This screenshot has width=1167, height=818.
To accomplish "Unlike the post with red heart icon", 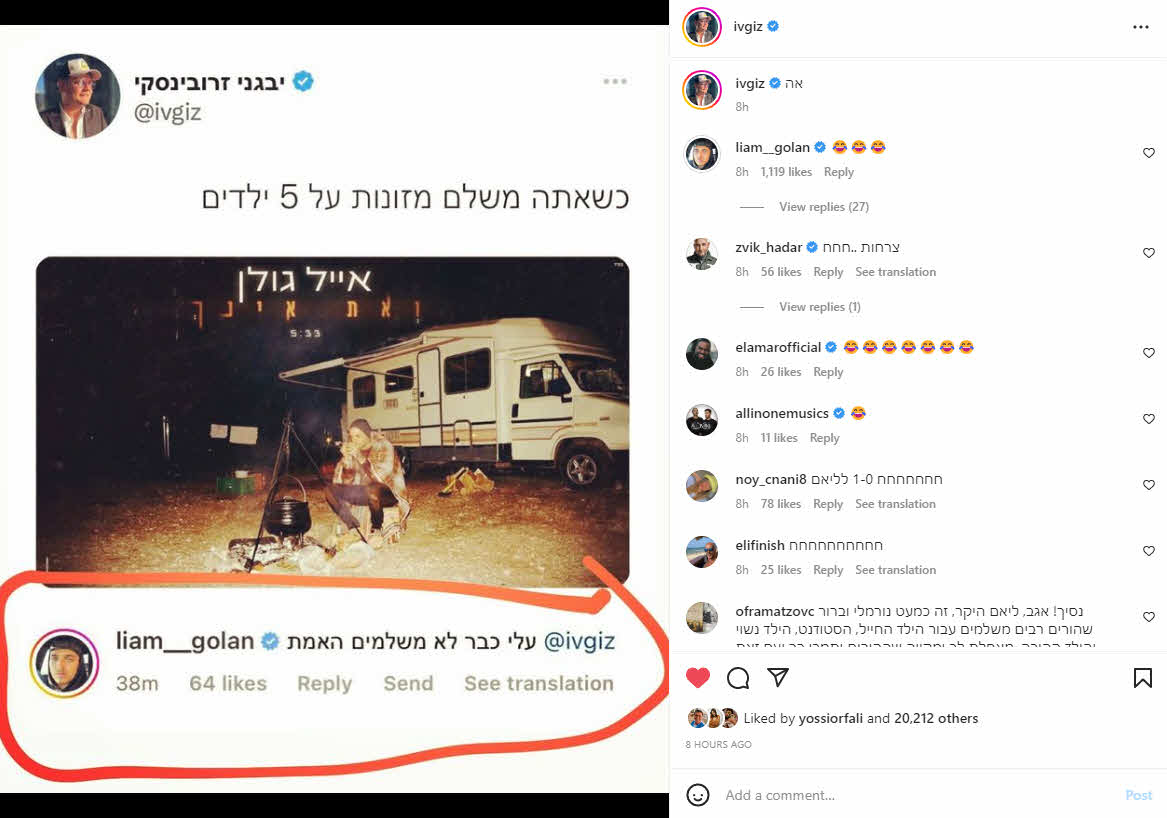I will pos(697,677).
